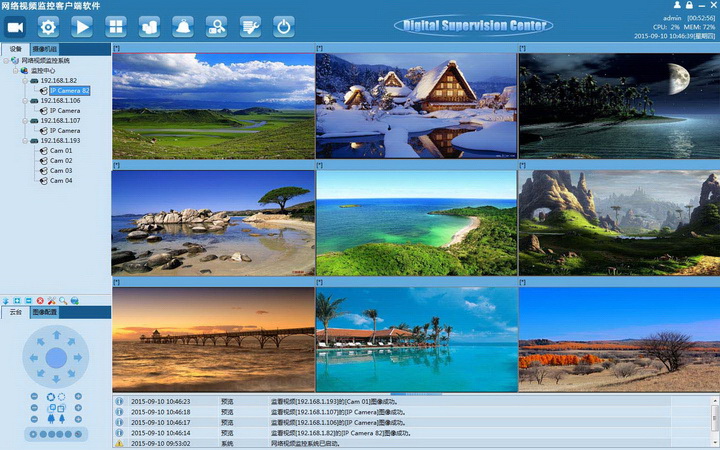Open settings with the gear icon

coord(48,27)
